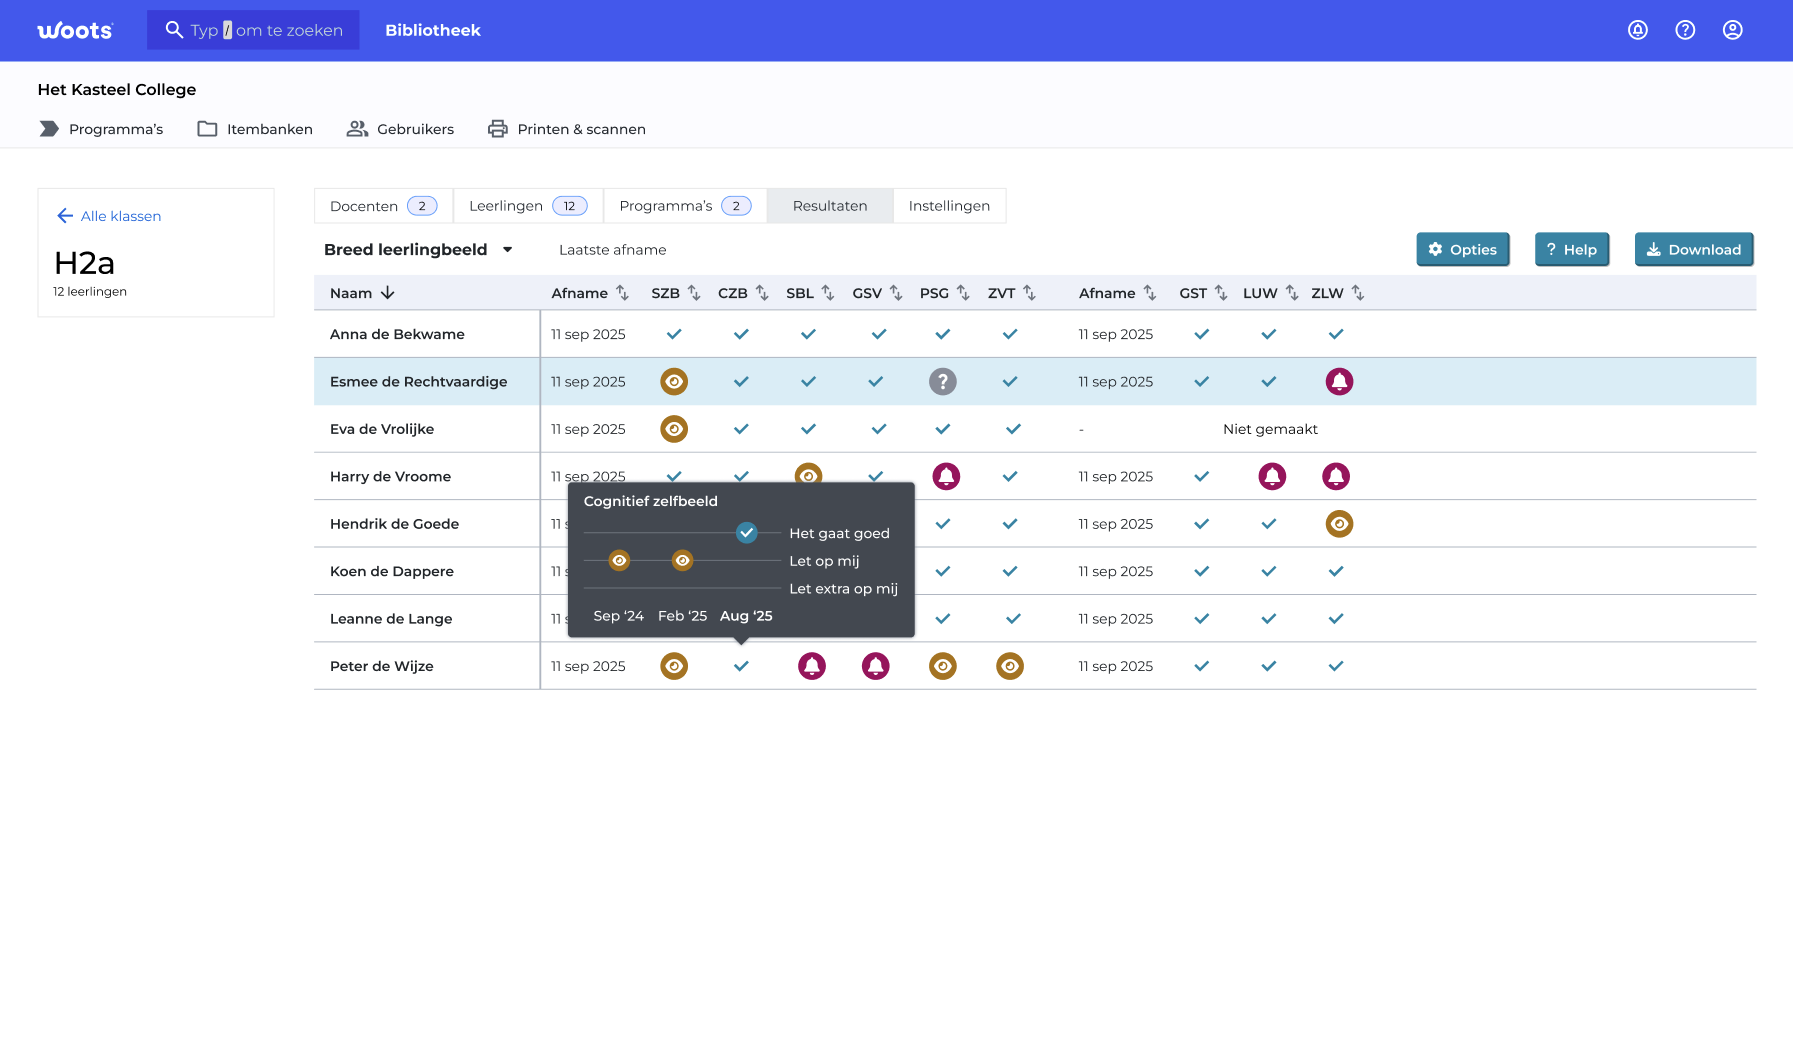1793x1060 pixels.
Task: Go back via Alle klassen link
Action: tap(109, 216)
